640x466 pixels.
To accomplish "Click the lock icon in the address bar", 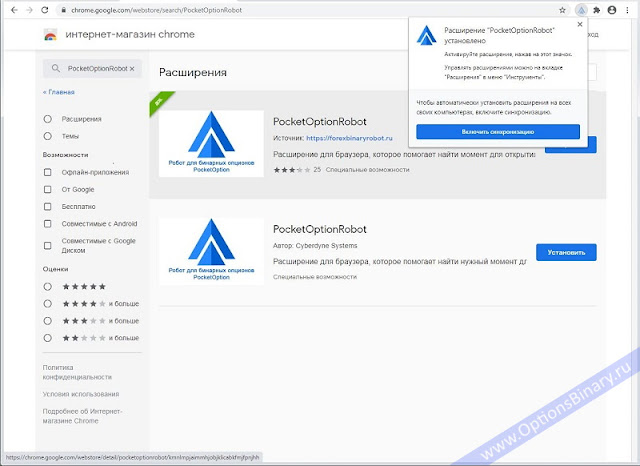I will pyautogui.click(x=64, y=10).
